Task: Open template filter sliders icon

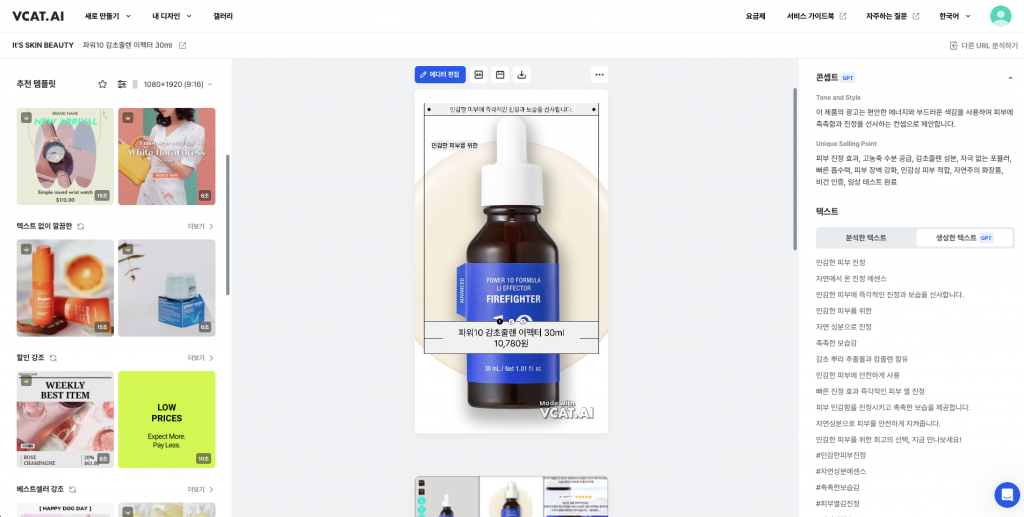Action: [121, 84]
